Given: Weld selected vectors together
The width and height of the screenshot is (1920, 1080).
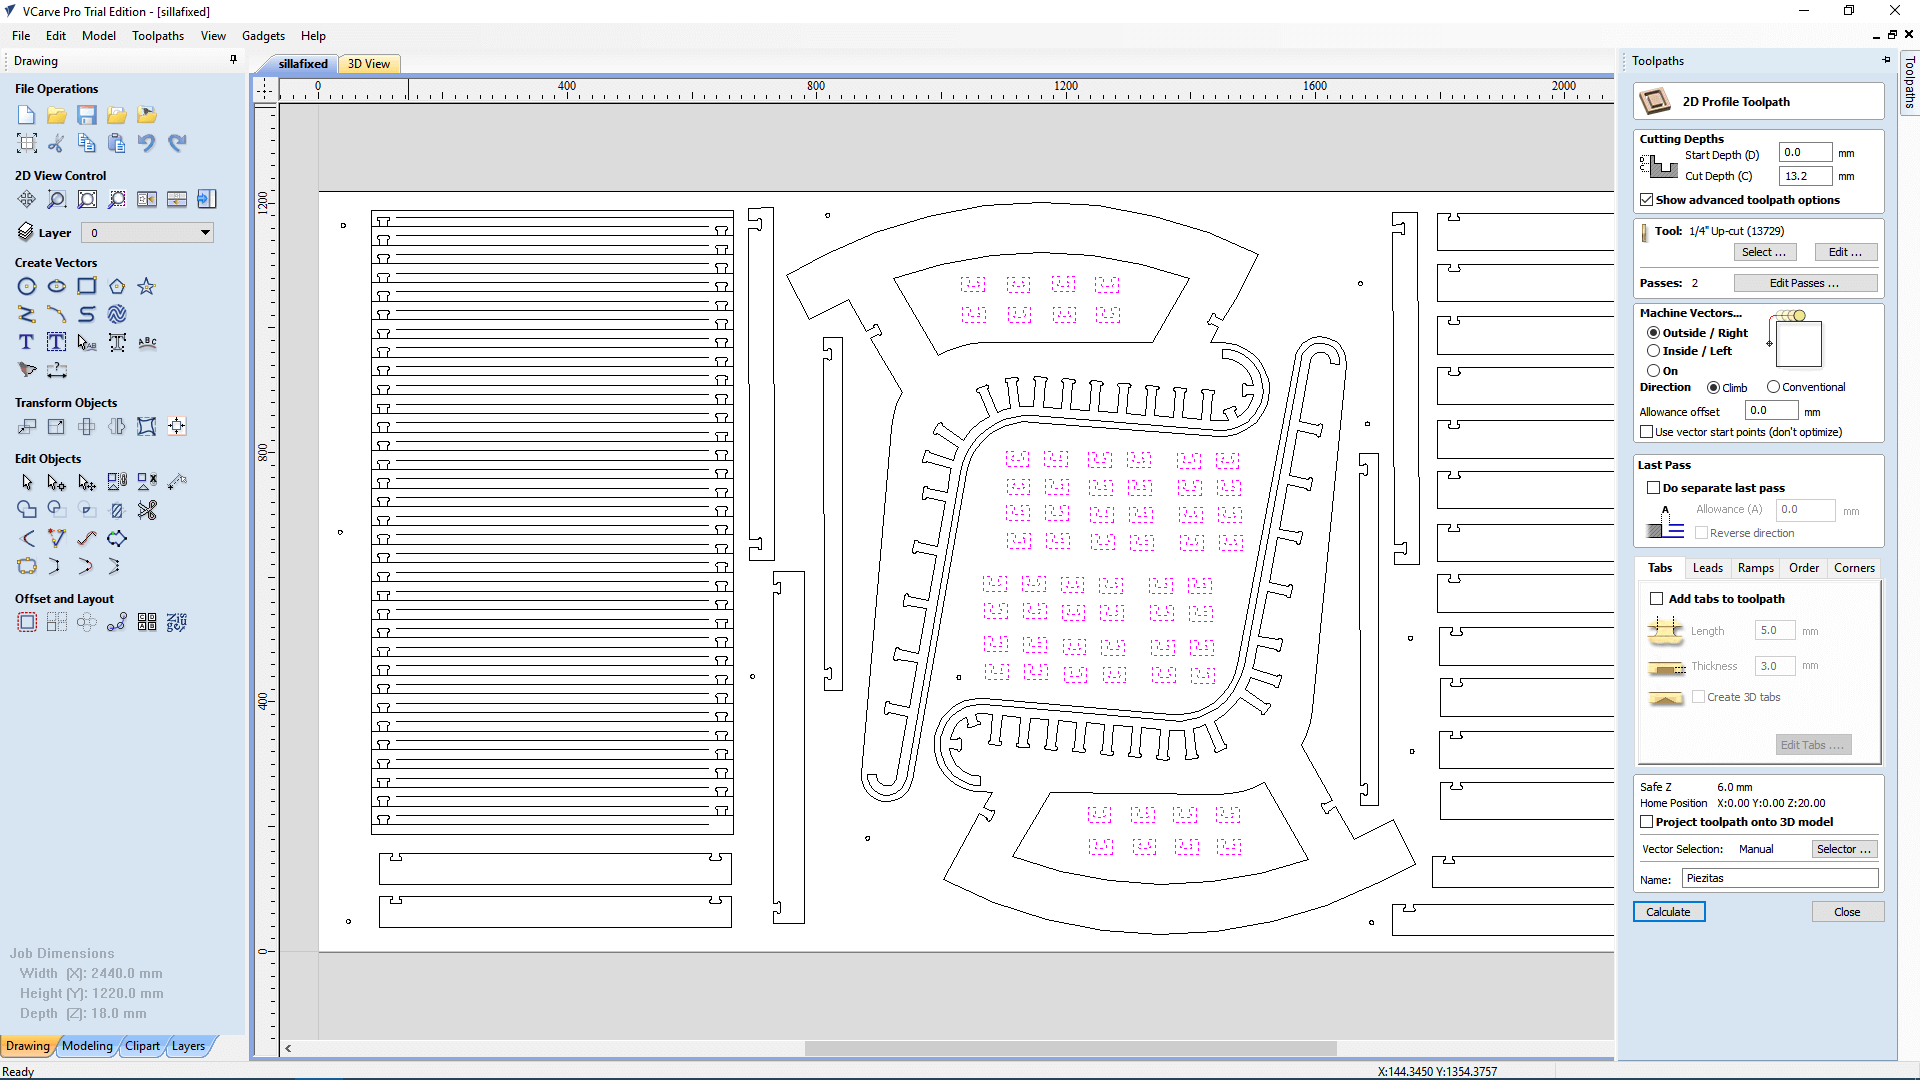Looking at the screenshot, I should pyautogui.click(x=27, y=510).
